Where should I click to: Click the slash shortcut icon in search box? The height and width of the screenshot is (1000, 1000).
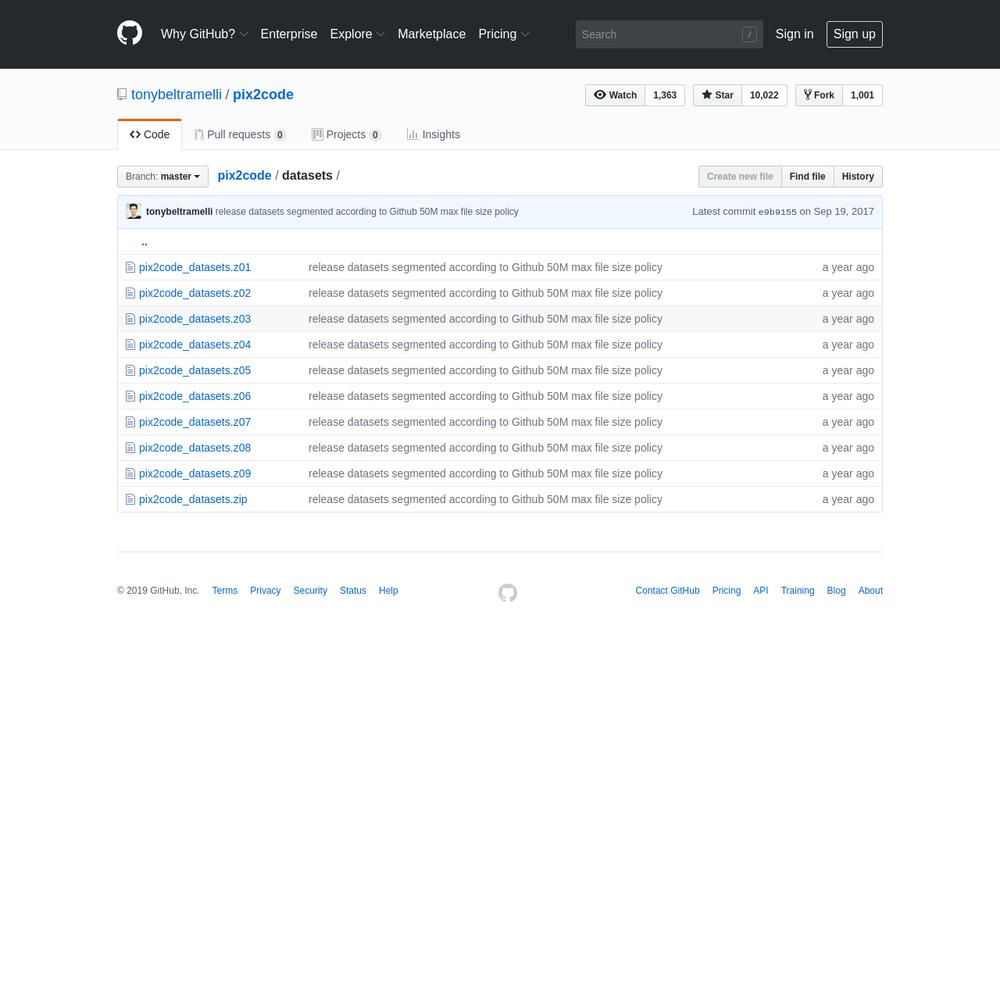[749, 34]
